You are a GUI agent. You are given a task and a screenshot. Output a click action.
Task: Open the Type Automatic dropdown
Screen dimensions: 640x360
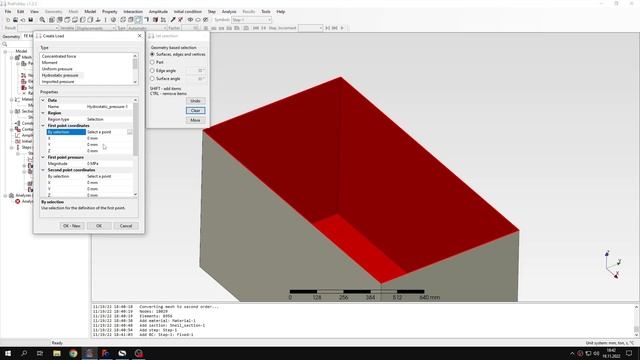(x=147, y=28)
